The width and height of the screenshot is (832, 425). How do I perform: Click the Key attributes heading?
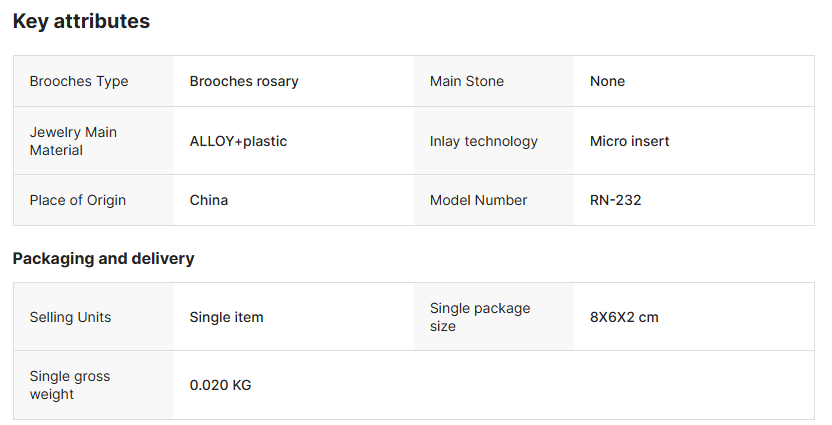[x=81, y=21]
